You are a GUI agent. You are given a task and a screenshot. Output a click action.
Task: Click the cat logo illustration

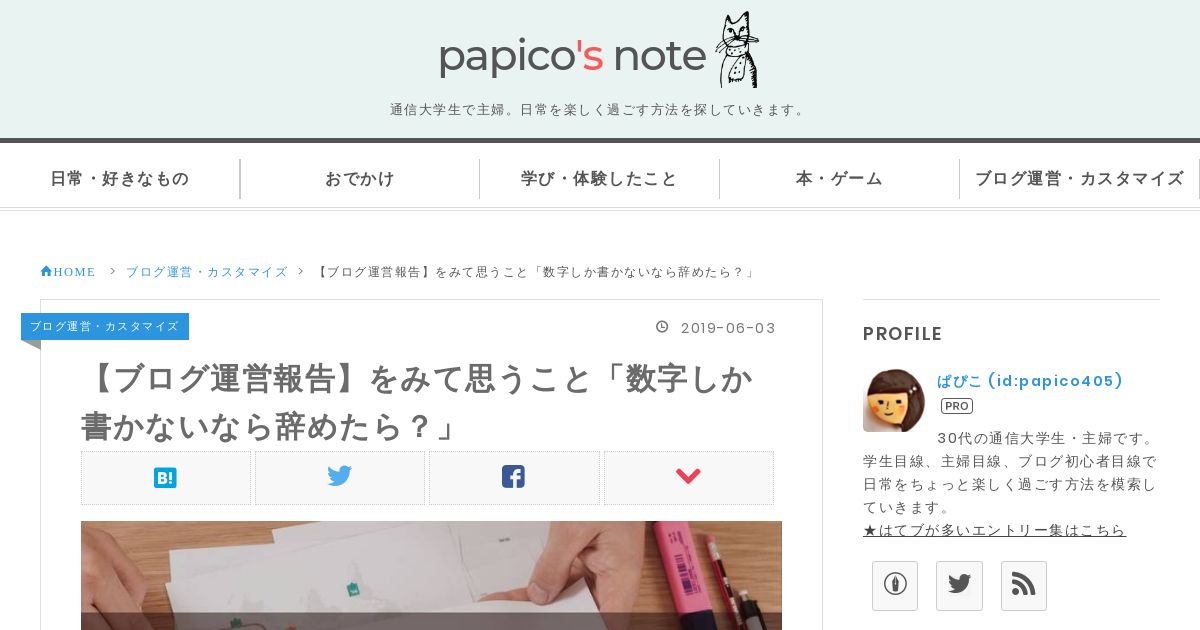pos(737,50)
